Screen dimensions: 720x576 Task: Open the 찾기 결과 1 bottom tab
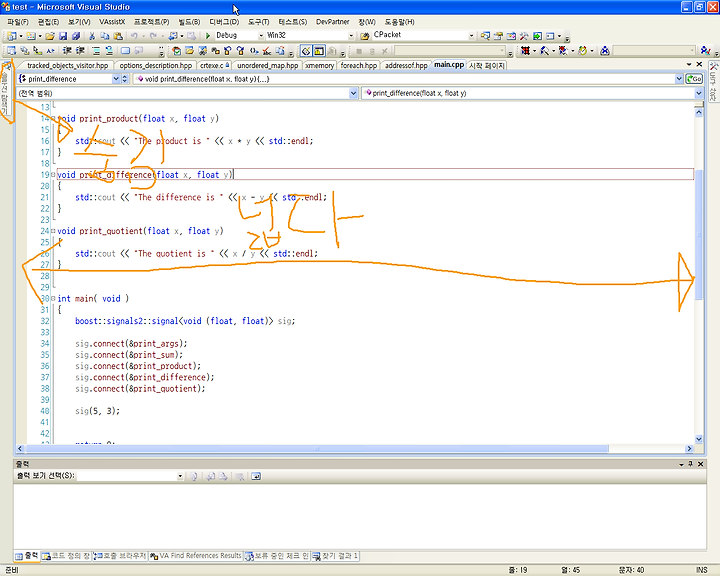pyautogui.click(x=336, y=556)
